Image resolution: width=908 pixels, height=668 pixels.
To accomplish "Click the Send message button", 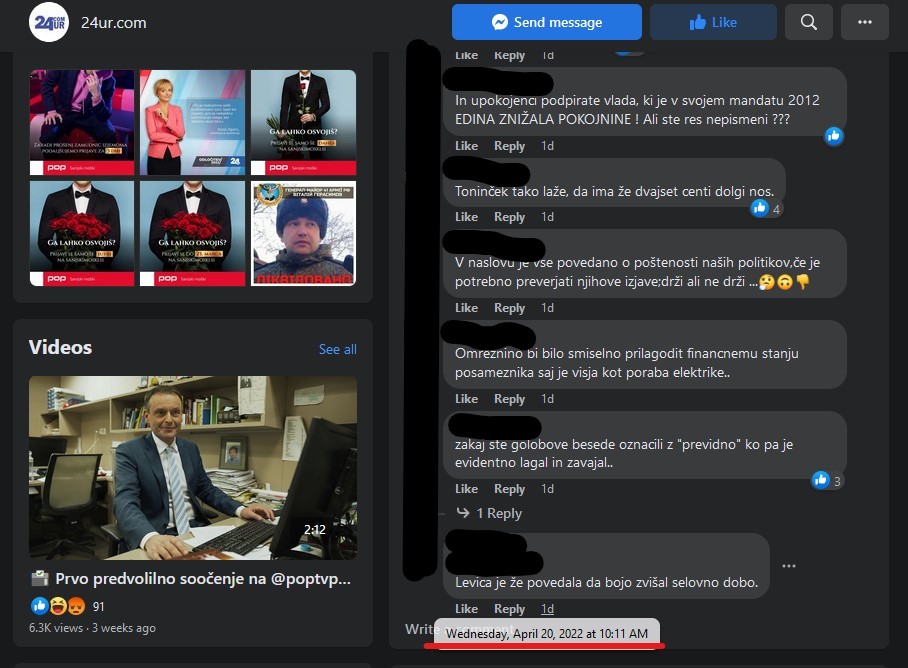I will tap(546, 22).
